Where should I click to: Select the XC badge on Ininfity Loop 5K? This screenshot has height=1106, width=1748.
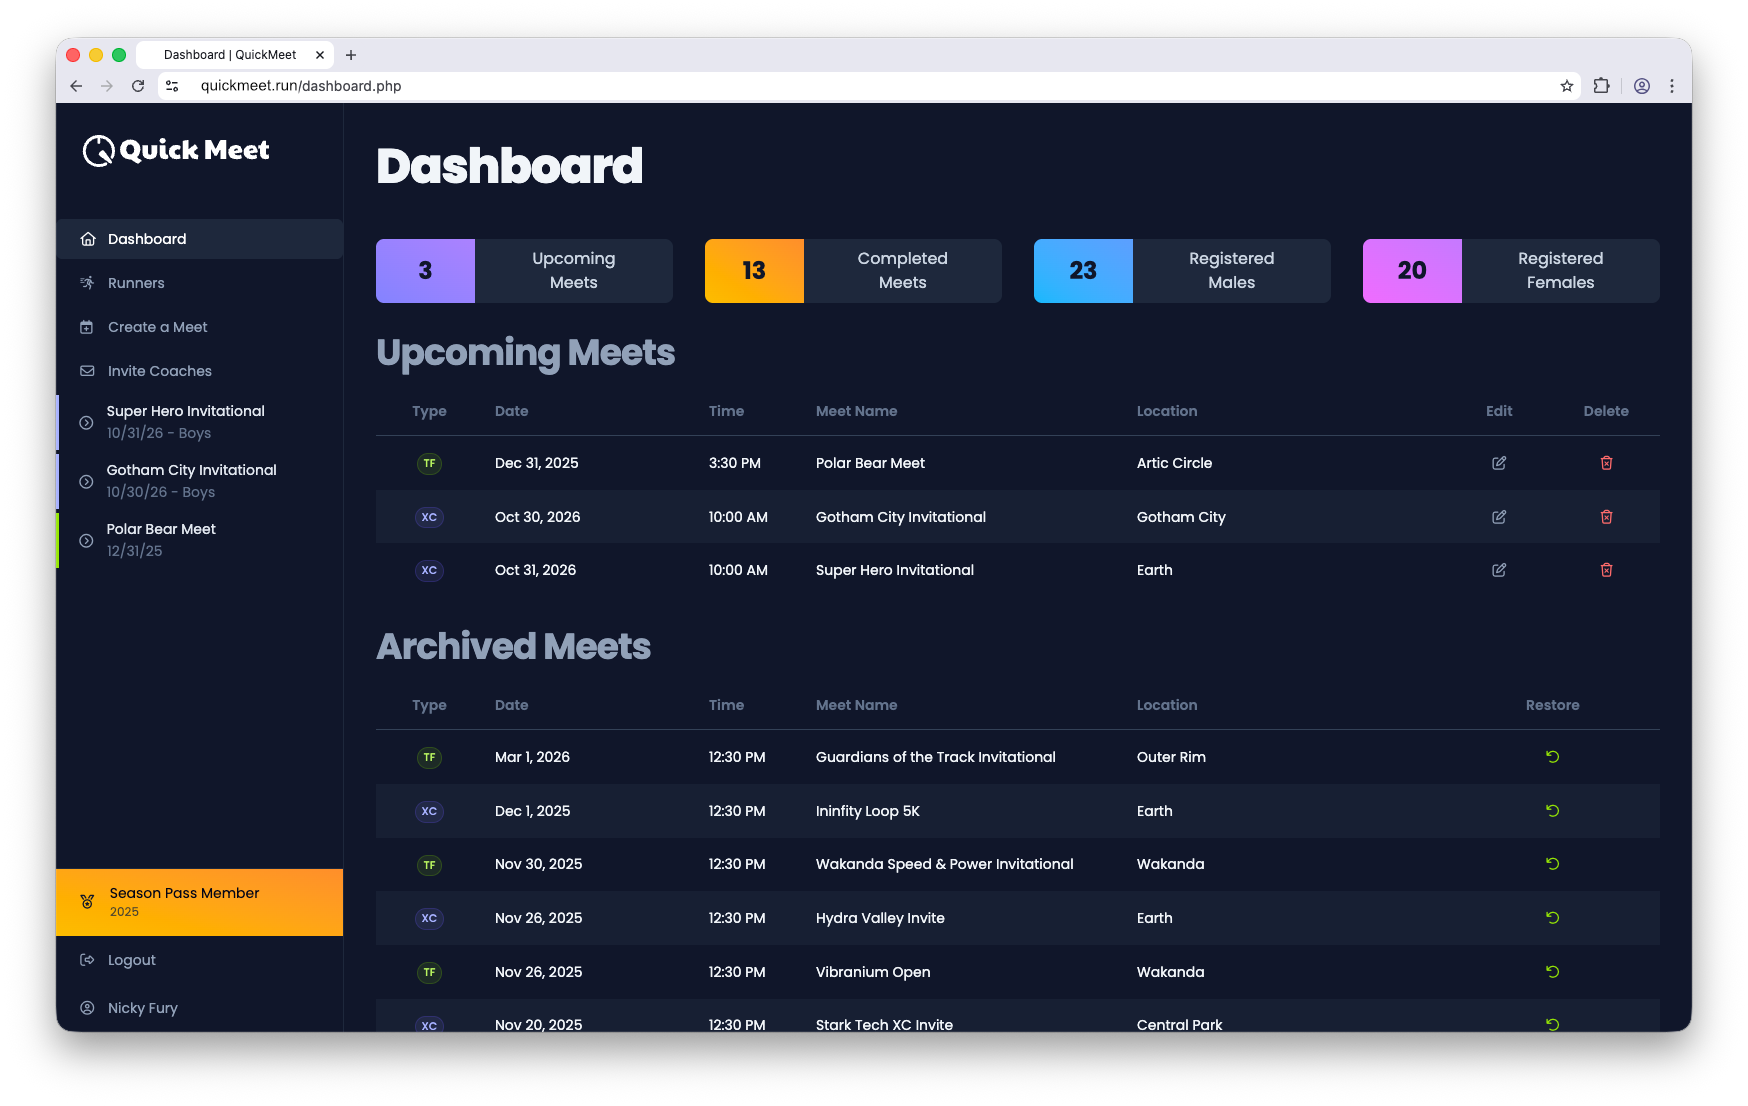429,811
